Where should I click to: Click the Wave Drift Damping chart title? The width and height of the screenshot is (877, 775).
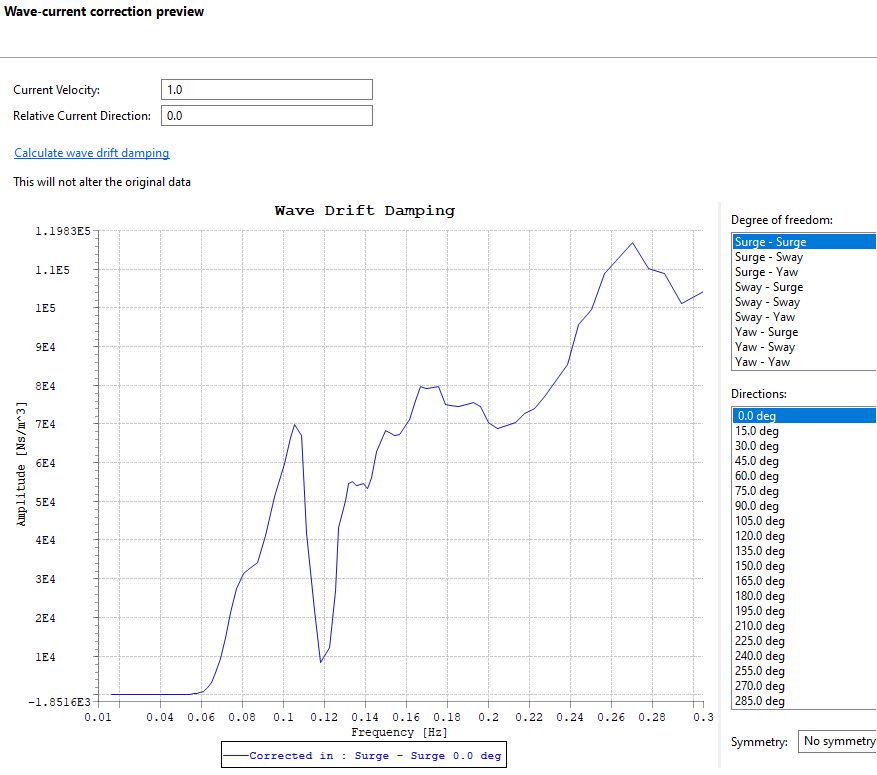[364, 211]
